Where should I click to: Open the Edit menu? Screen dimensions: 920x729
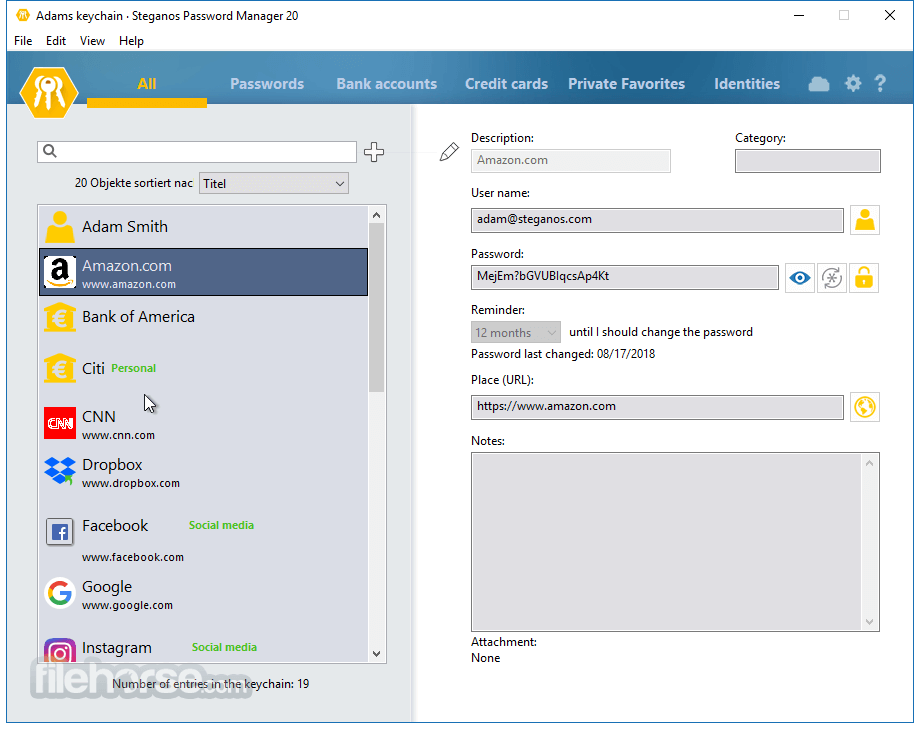point(56,40)
